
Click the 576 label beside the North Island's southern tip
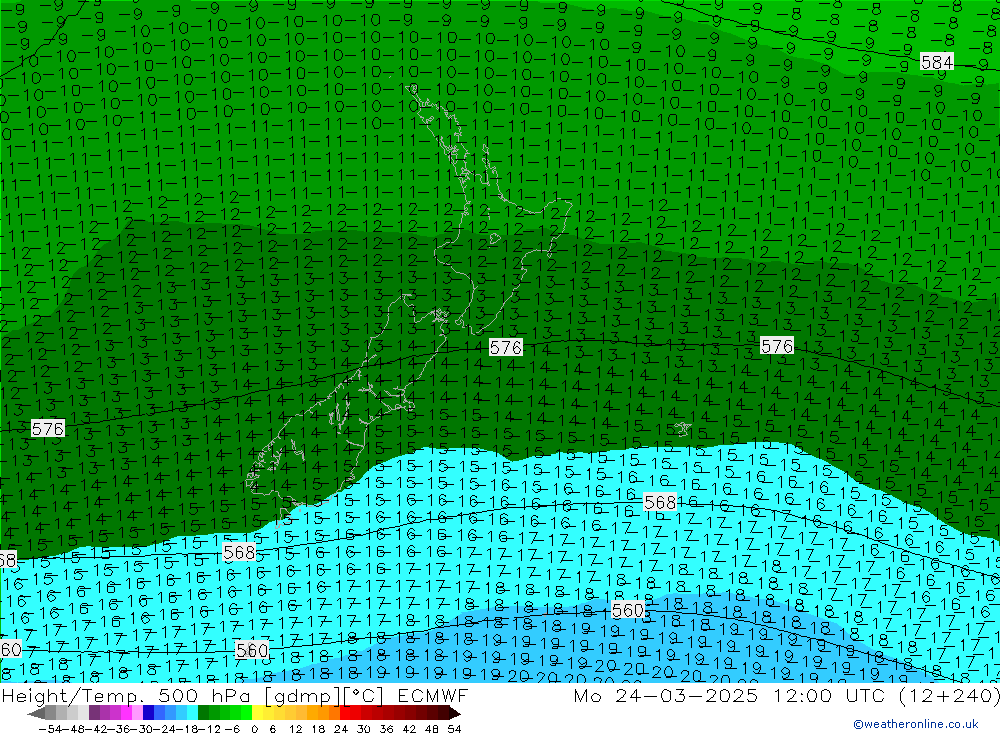506,348
